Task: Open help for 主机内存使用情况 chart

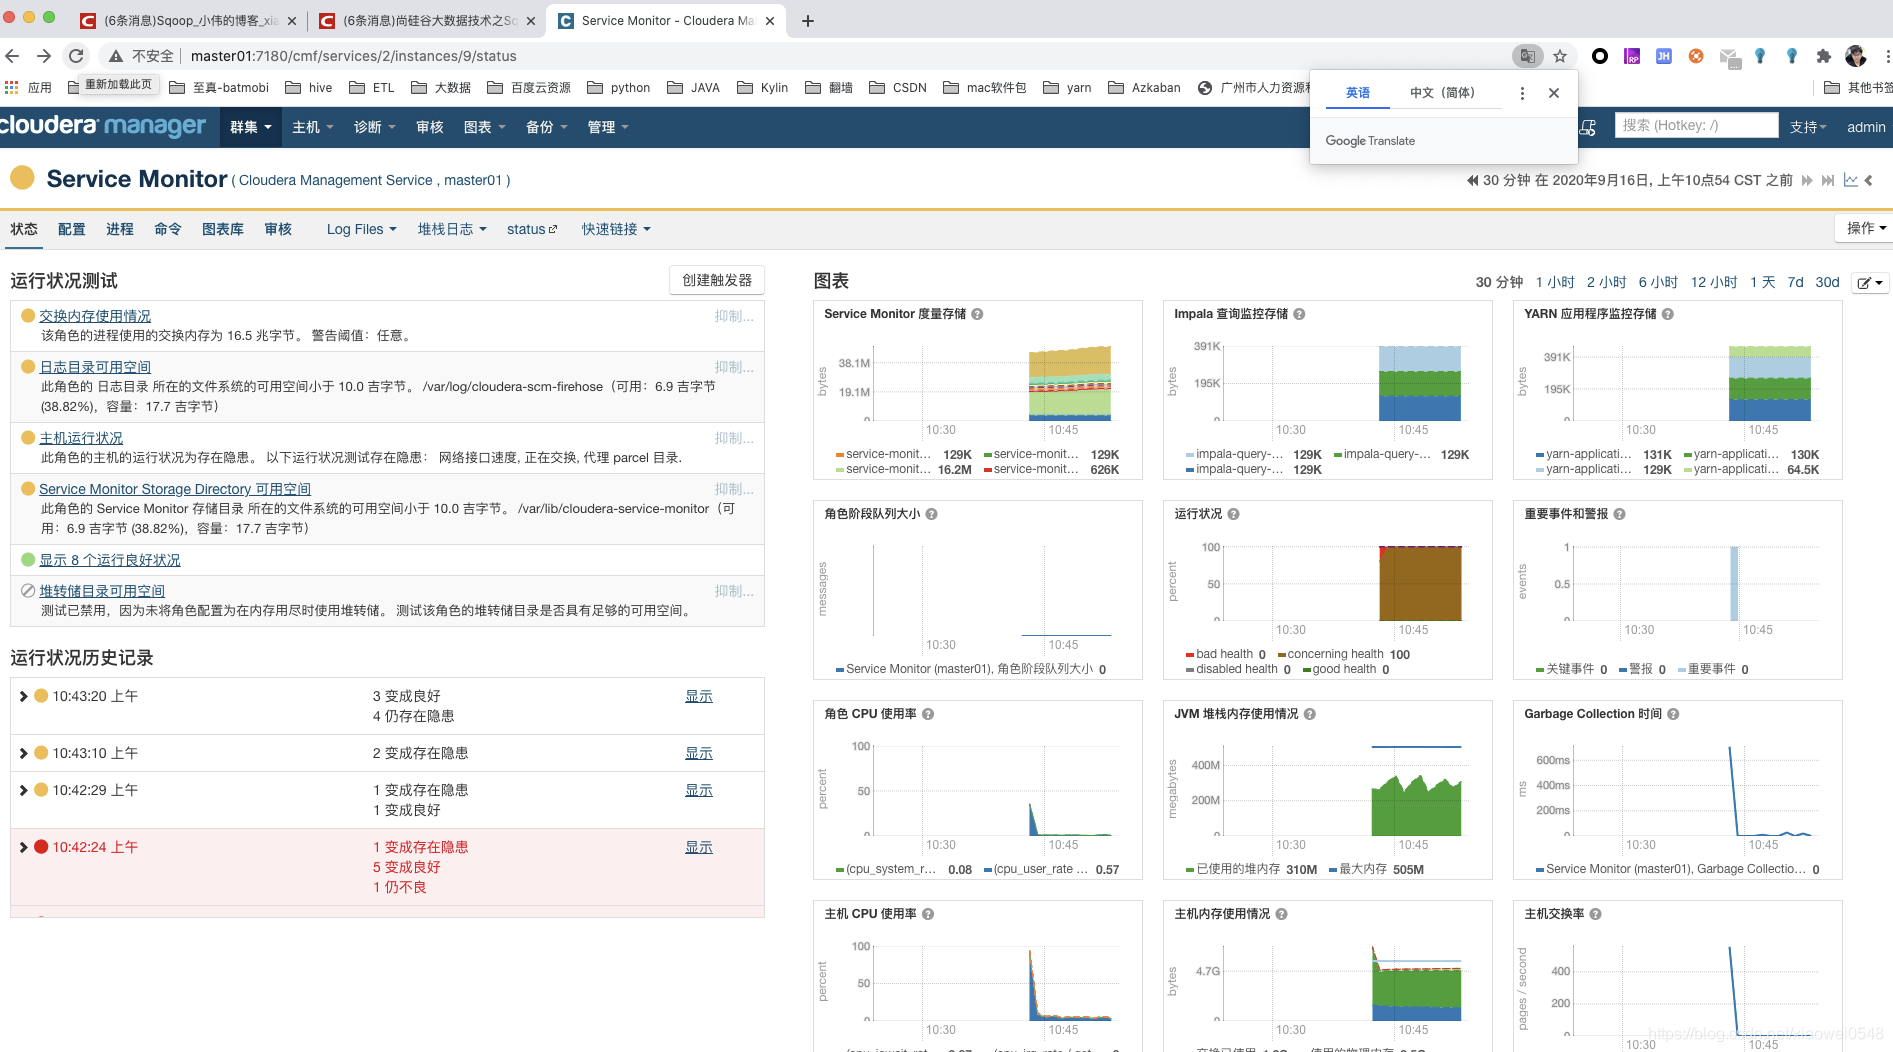Action: click(x=1281, y=914)
